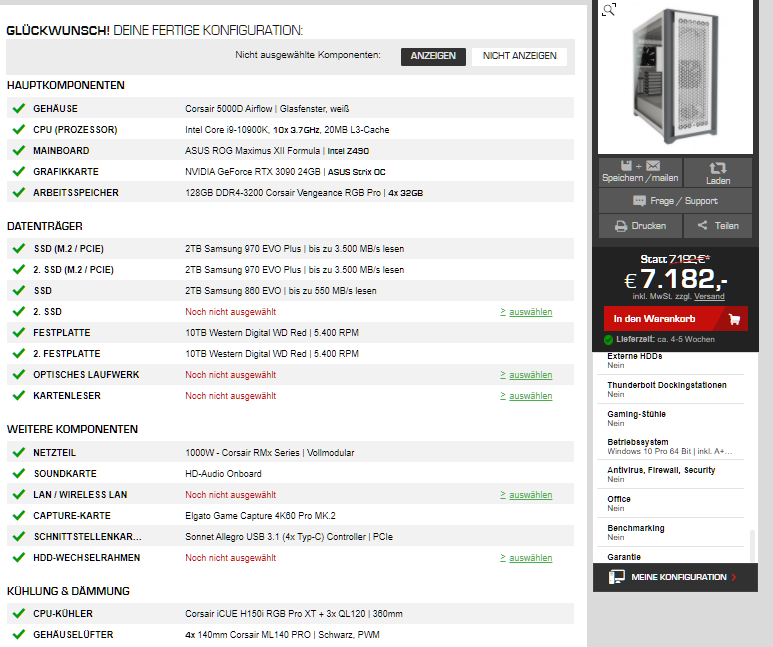This screenshot has height=647, width=773.
Task: Click Sonnet Allegro USB 3.1 Controller text
Action: click(289, 537)
